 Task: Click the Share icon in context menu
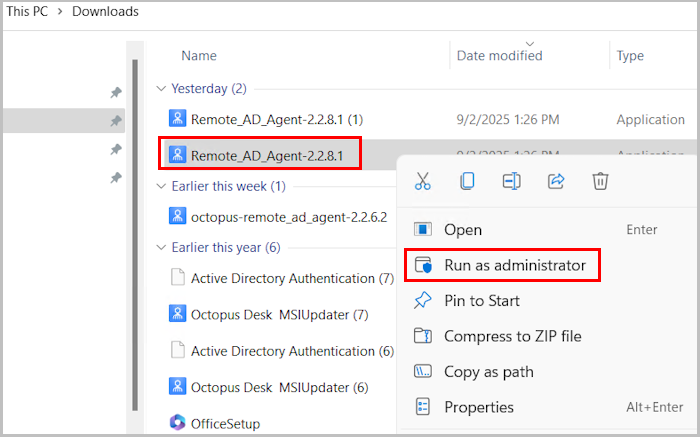pos(556,181)
